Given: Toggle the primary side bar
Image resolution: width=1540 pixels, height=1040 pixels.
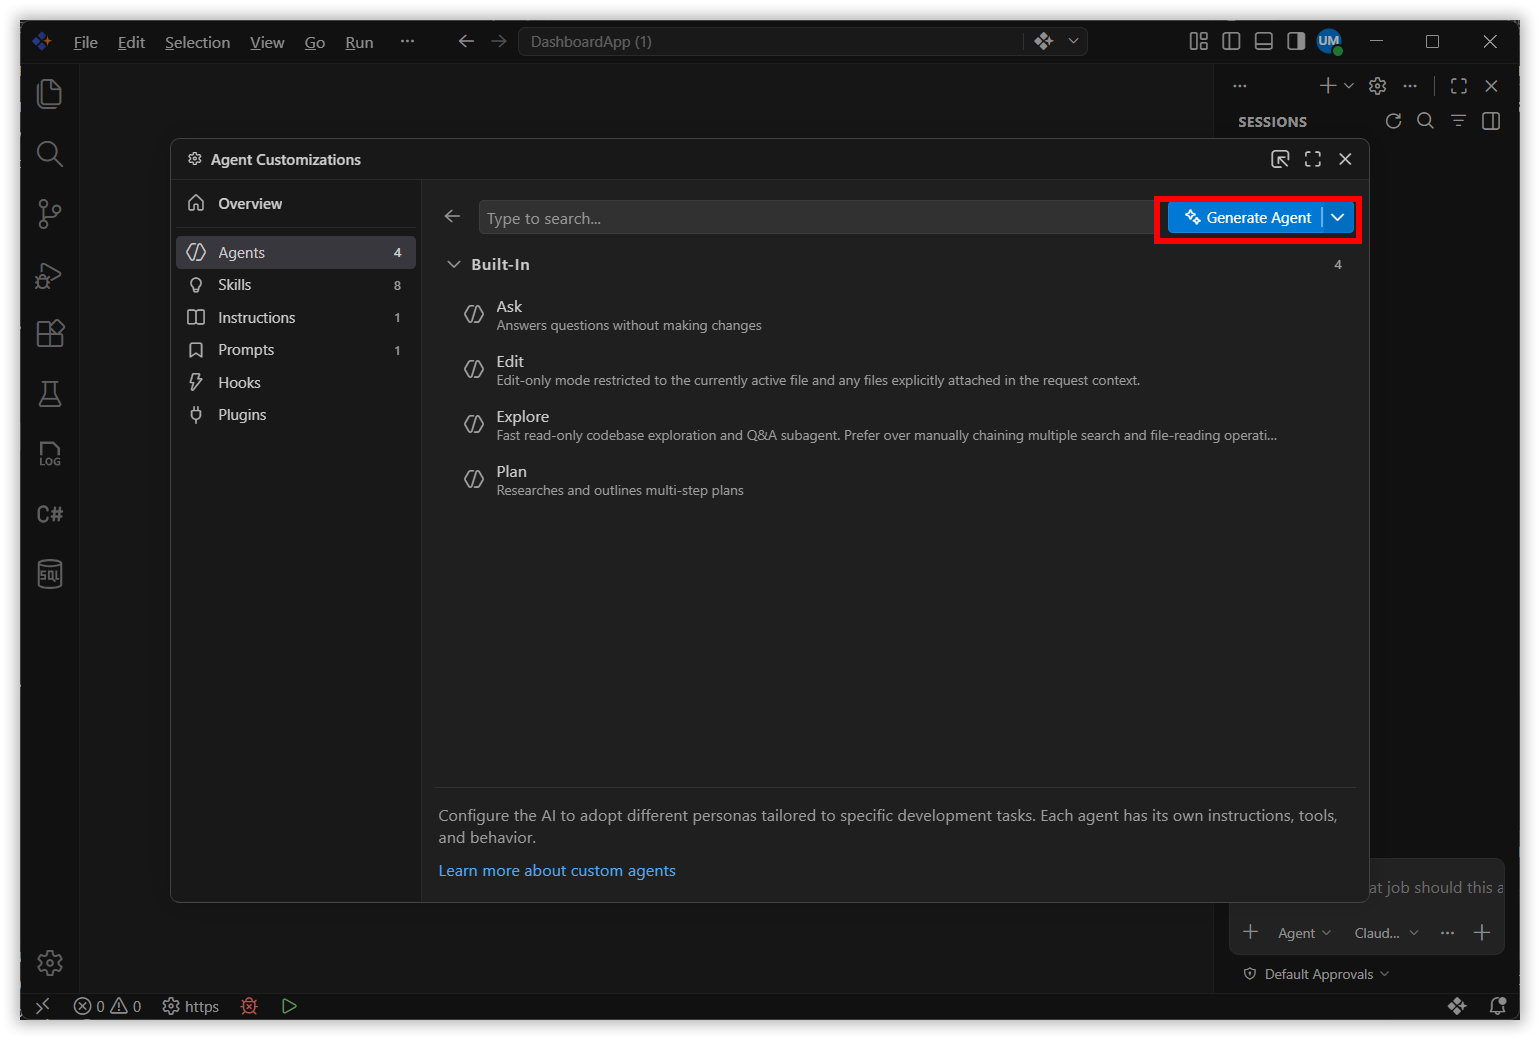Looking at the screenshot, I should coord(1231,41).
